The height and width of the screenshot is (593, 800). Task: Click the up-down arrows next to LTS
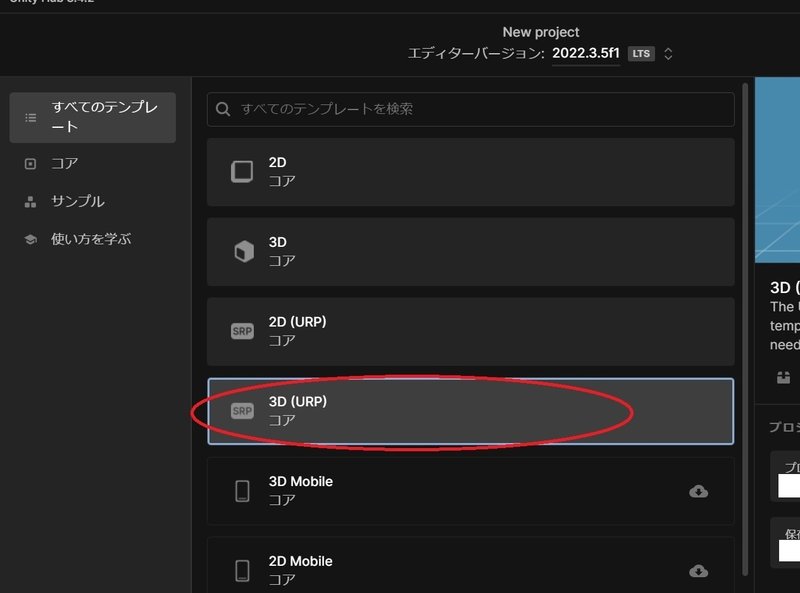[668, 54]
